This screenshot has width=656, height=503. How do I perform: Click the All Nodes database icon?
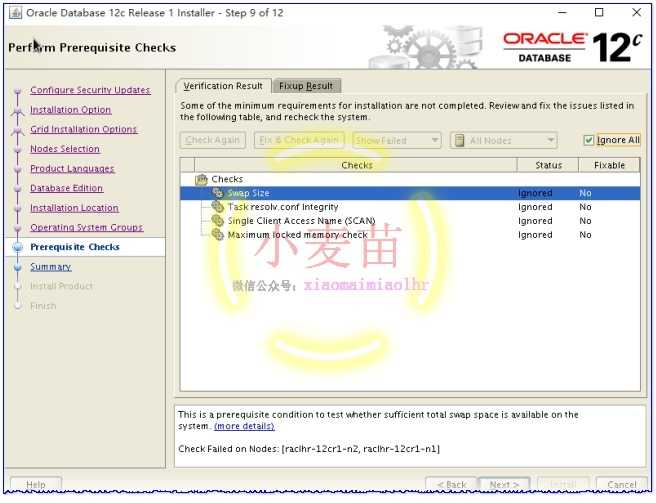(459, 140)
